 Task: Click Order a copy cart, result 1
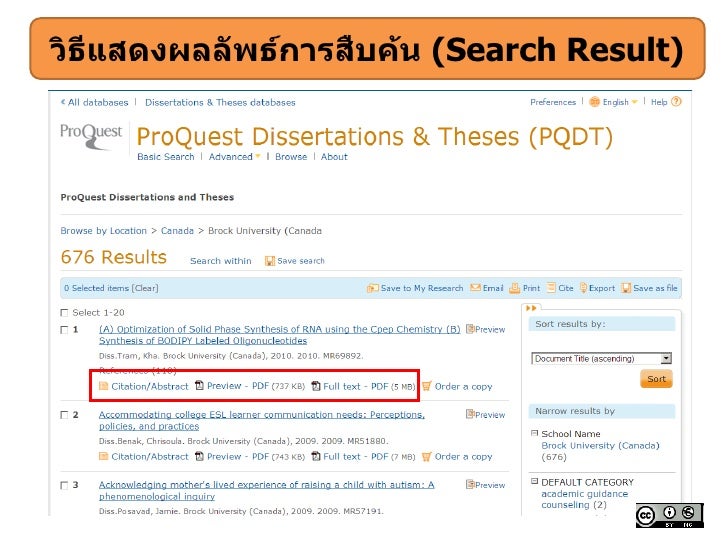tap(427, 386)
